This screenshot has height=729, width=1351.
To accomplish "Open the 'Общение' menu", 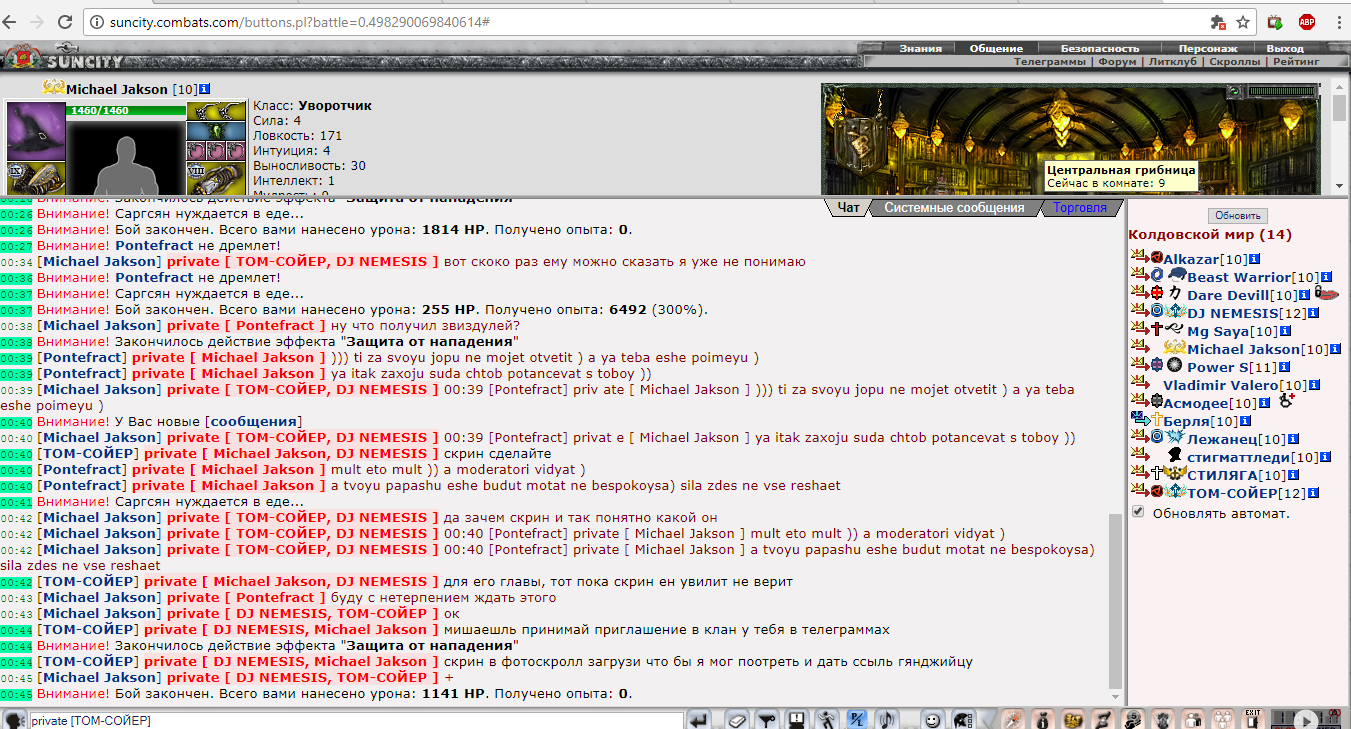I will tap(995, 48).
